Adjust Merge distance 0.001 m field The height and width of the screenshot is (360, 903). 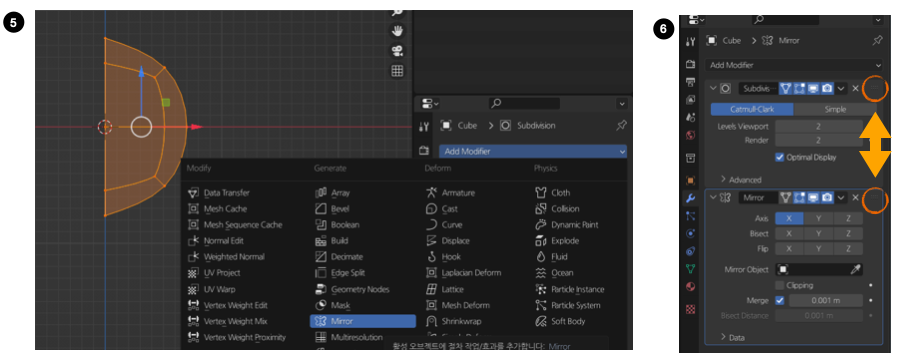(826, 300)
